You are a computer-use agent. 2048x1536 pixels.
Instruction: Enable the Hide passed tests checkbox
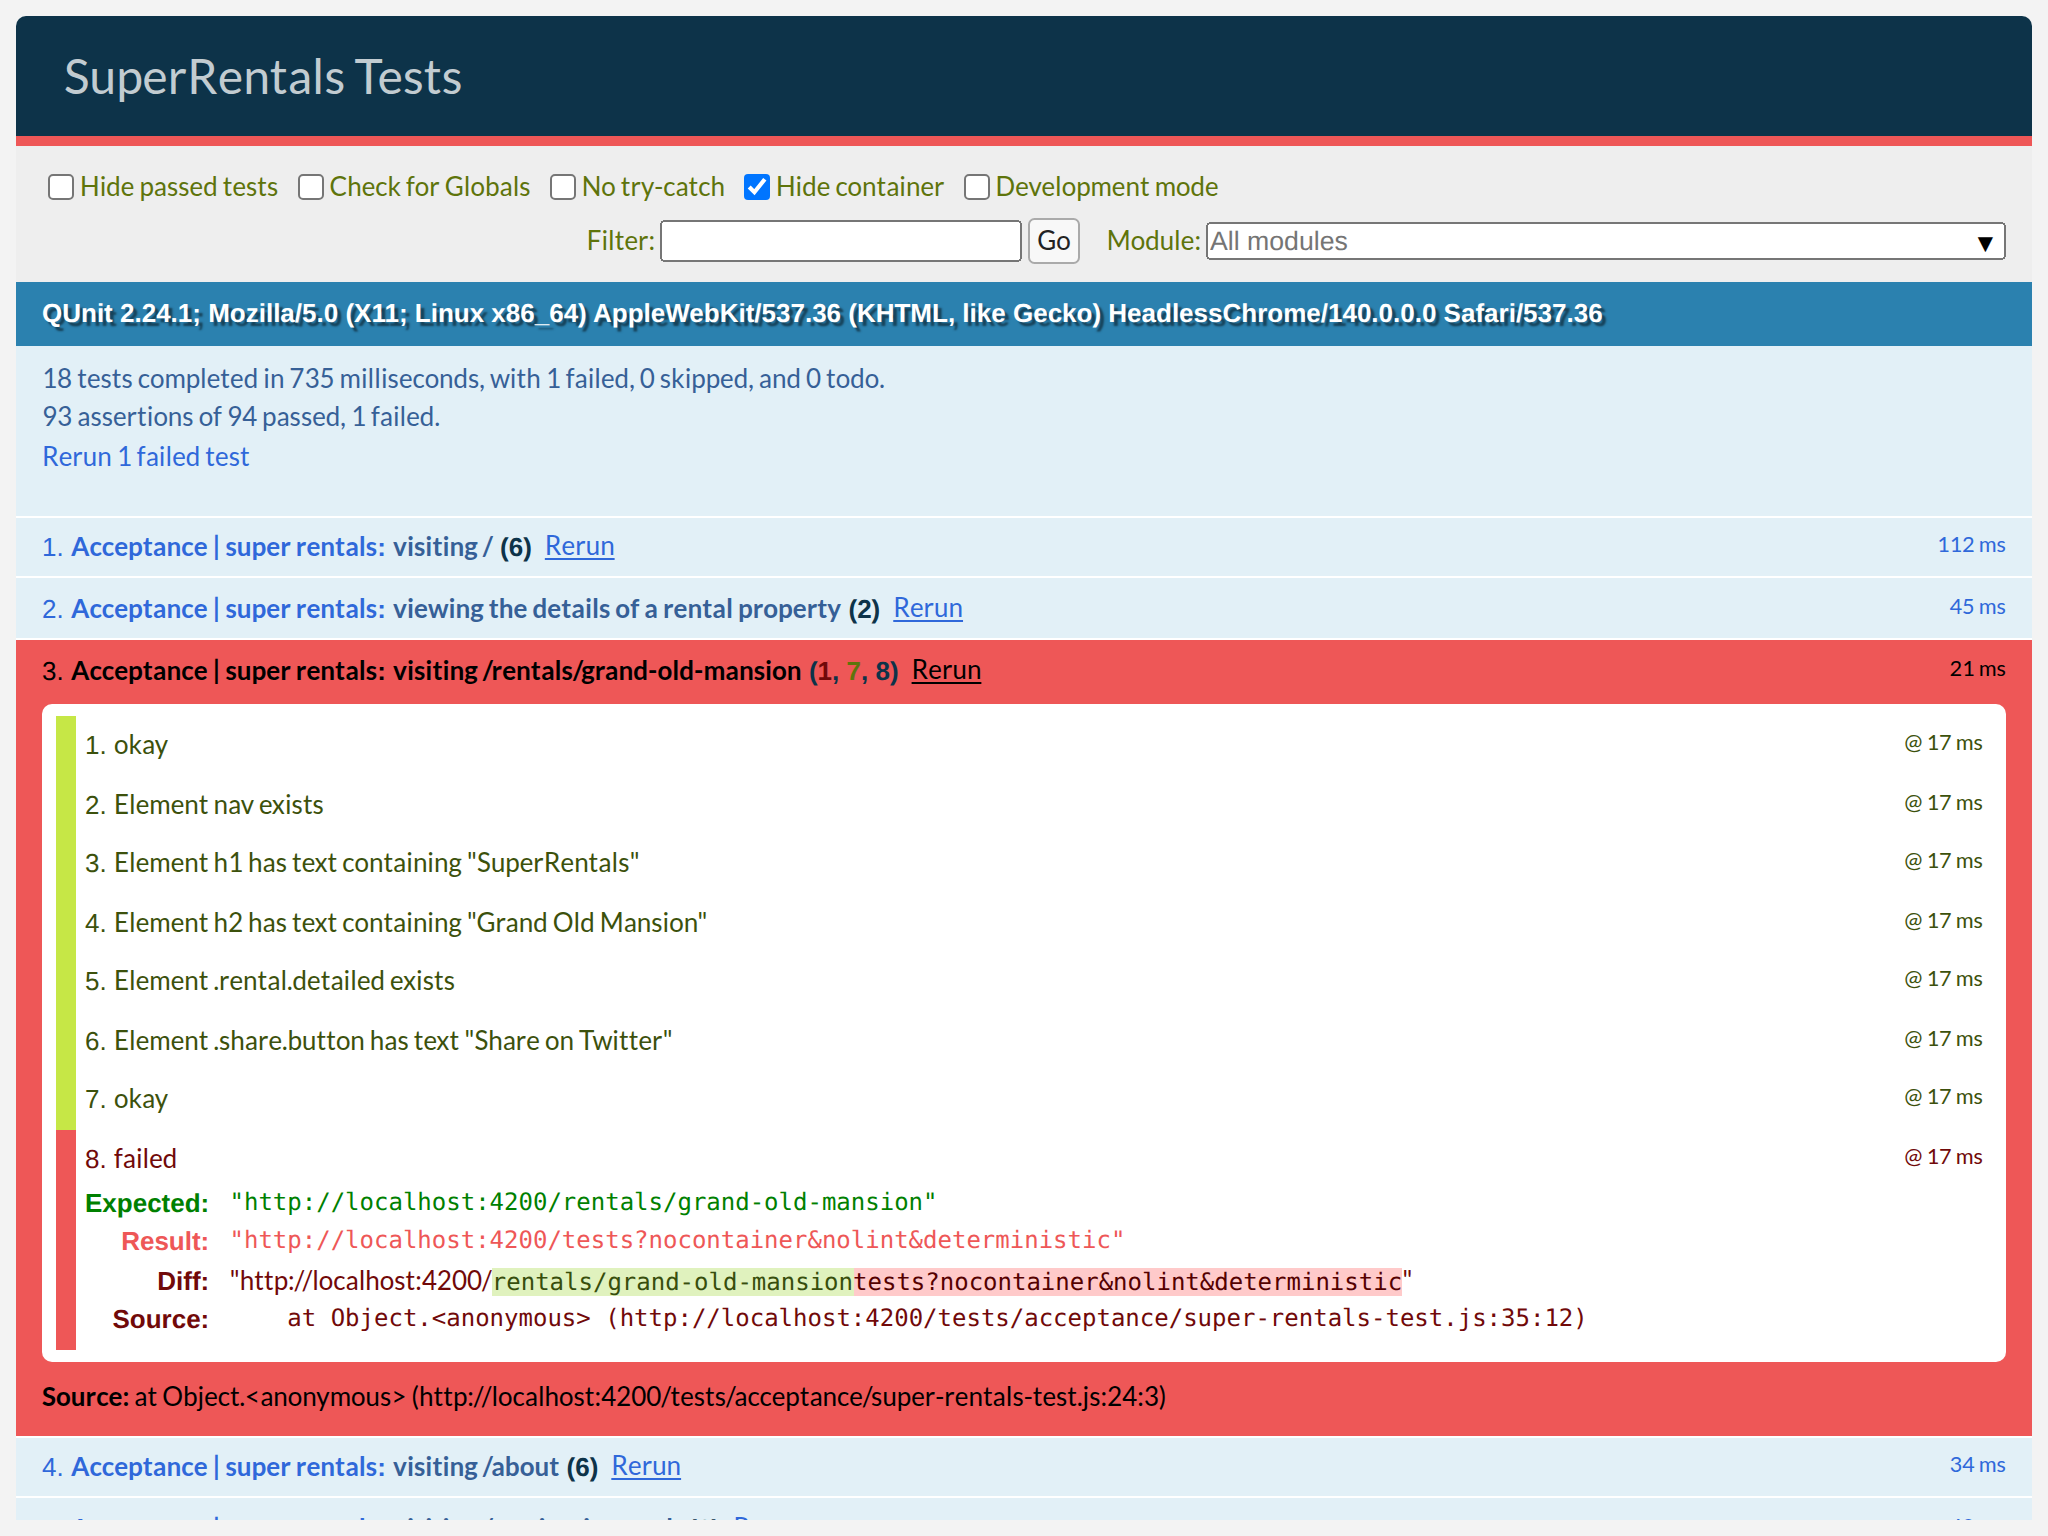click(x=61, y=187)
